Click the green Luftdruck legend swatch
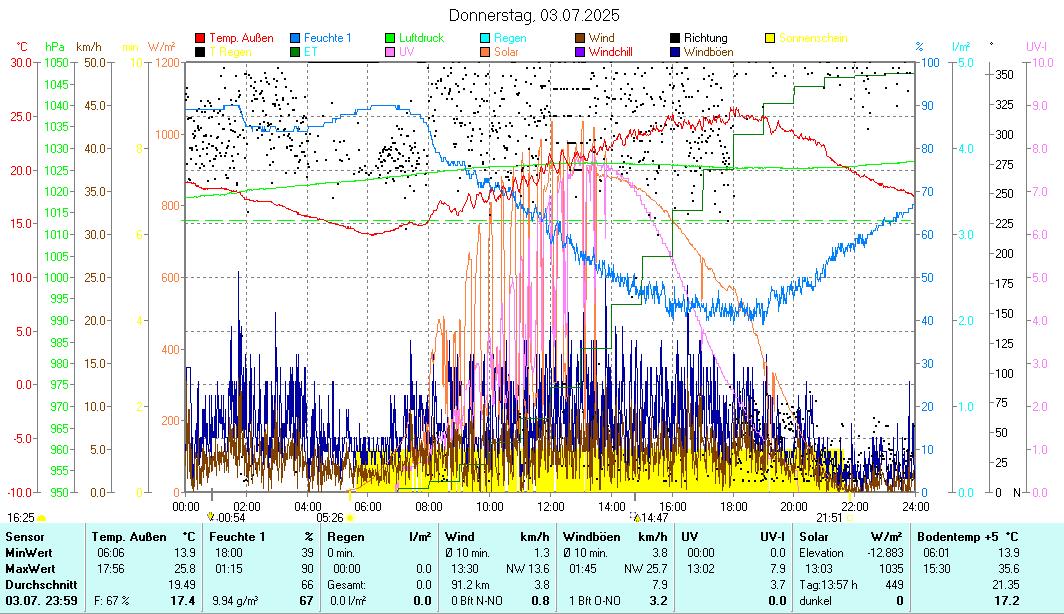 point(390,38)
